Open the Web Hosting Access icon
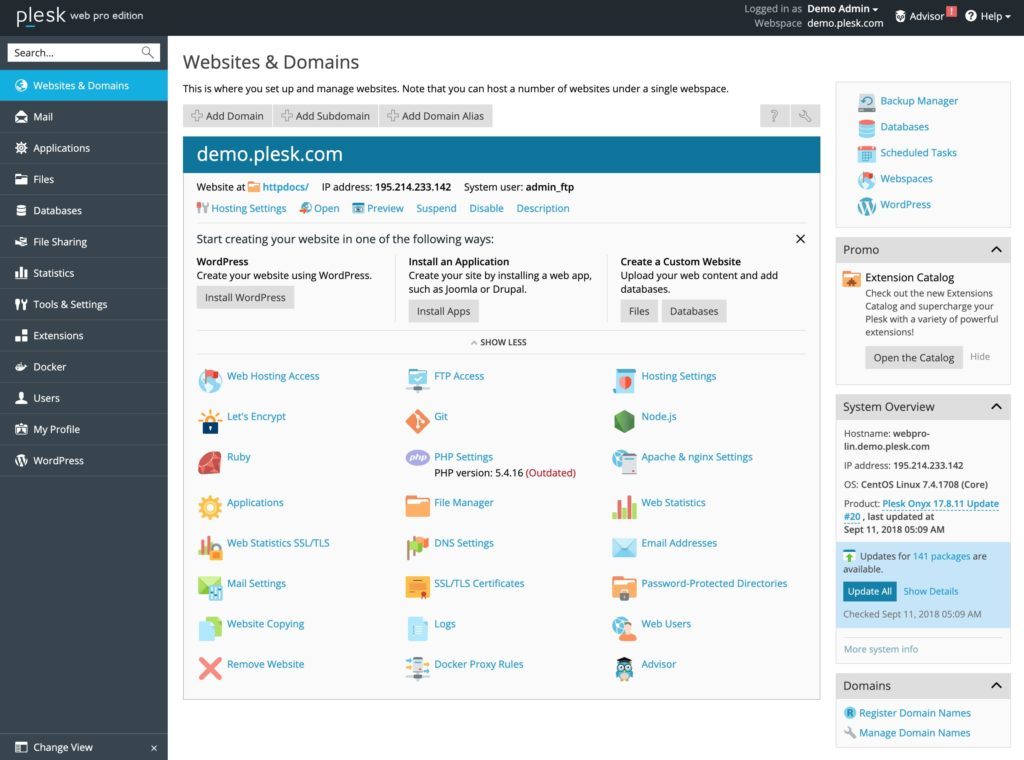This screenshot has width=1024, height=760. [210, 381]
